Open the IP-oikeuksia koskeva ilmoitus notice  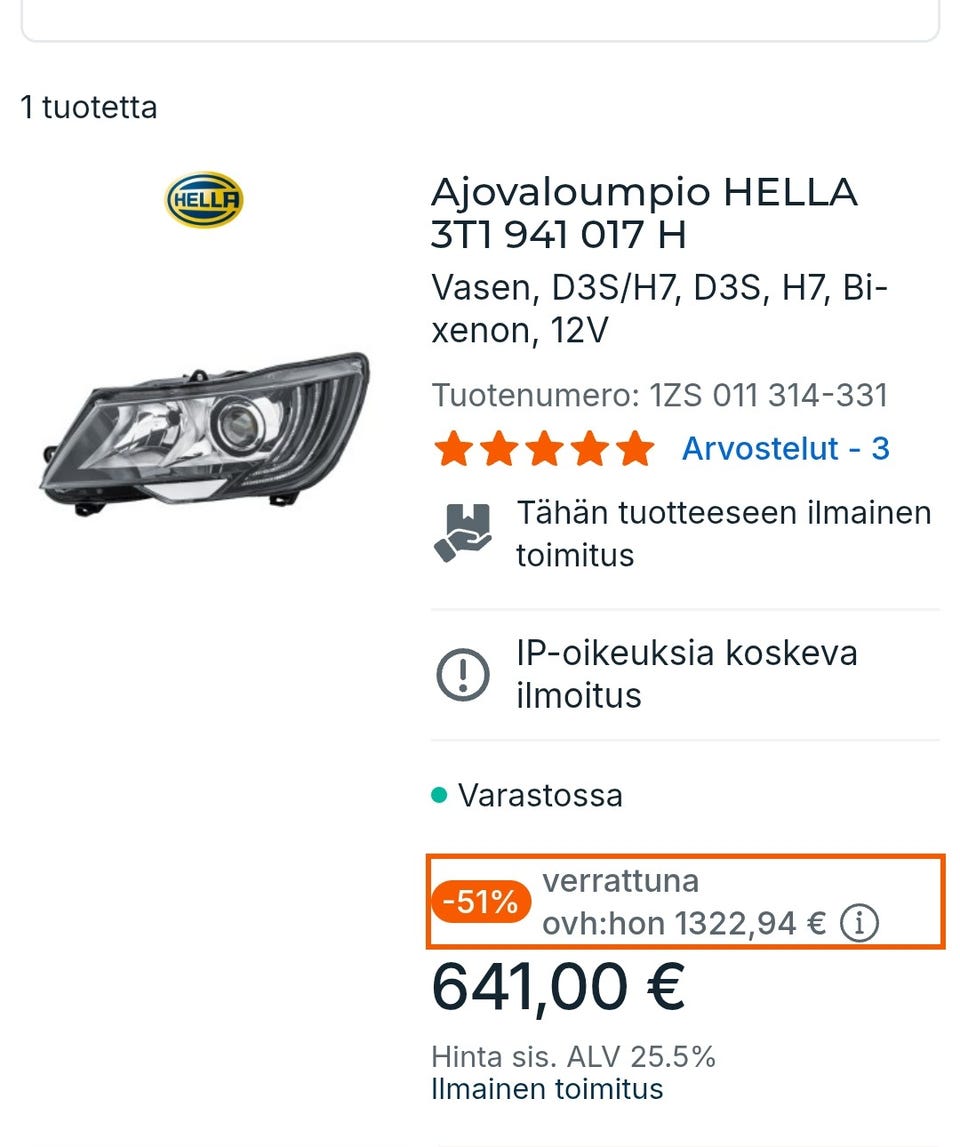click(687, 673)
